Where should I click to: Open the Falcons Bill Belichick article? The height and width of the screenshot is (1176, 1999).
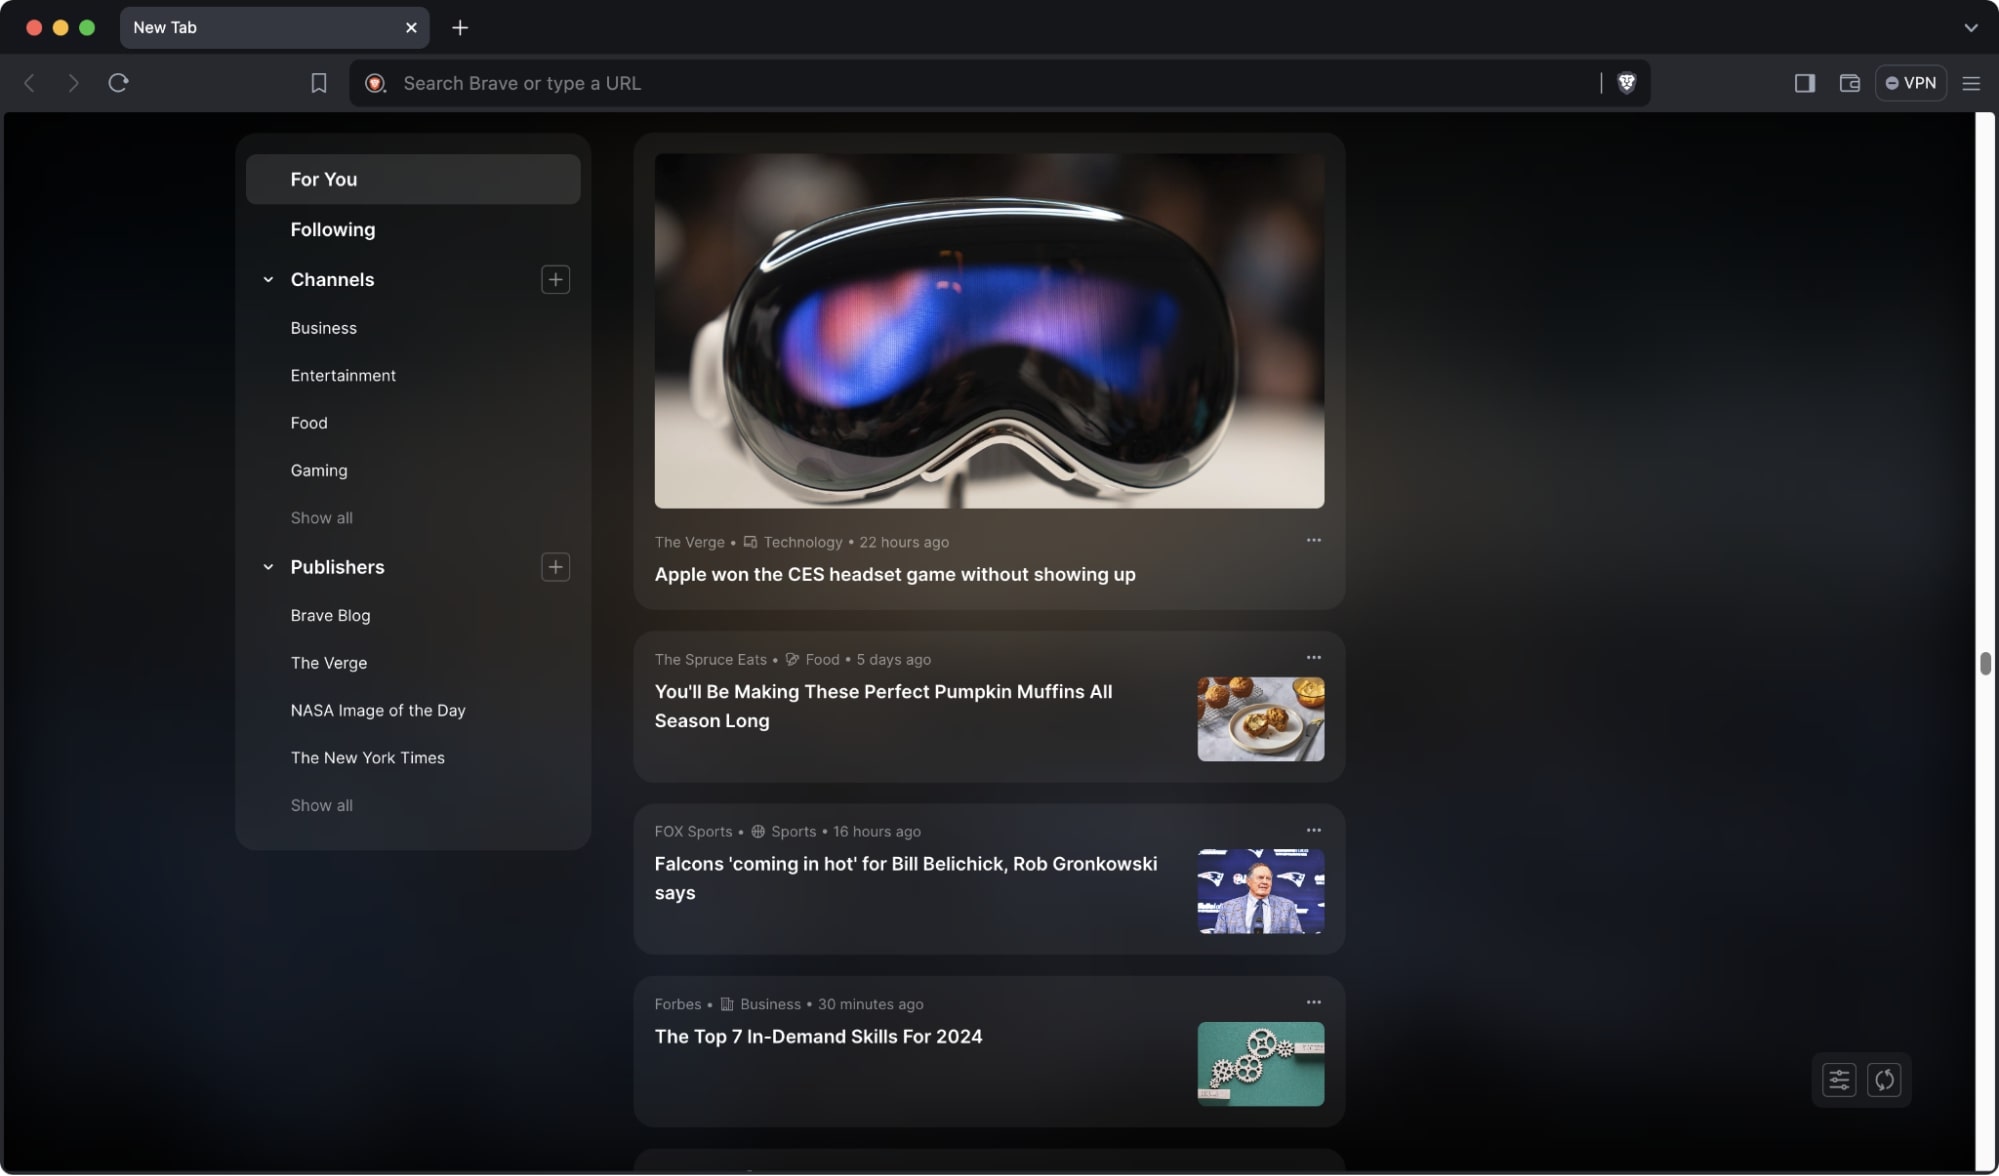click(905, 878)
